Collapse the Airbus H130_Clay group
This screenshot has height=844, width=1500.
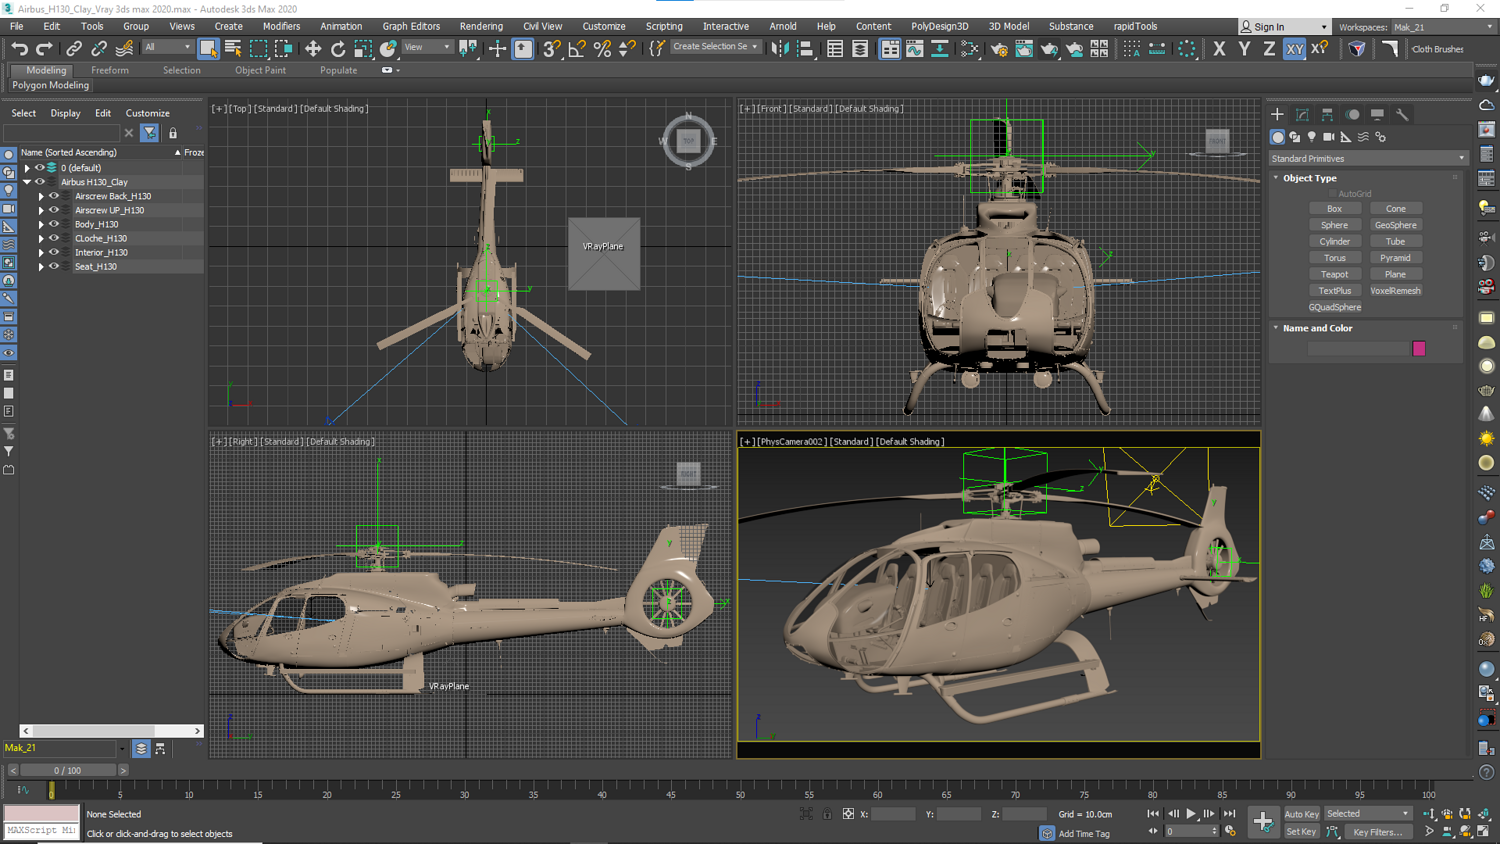point(27,182)
